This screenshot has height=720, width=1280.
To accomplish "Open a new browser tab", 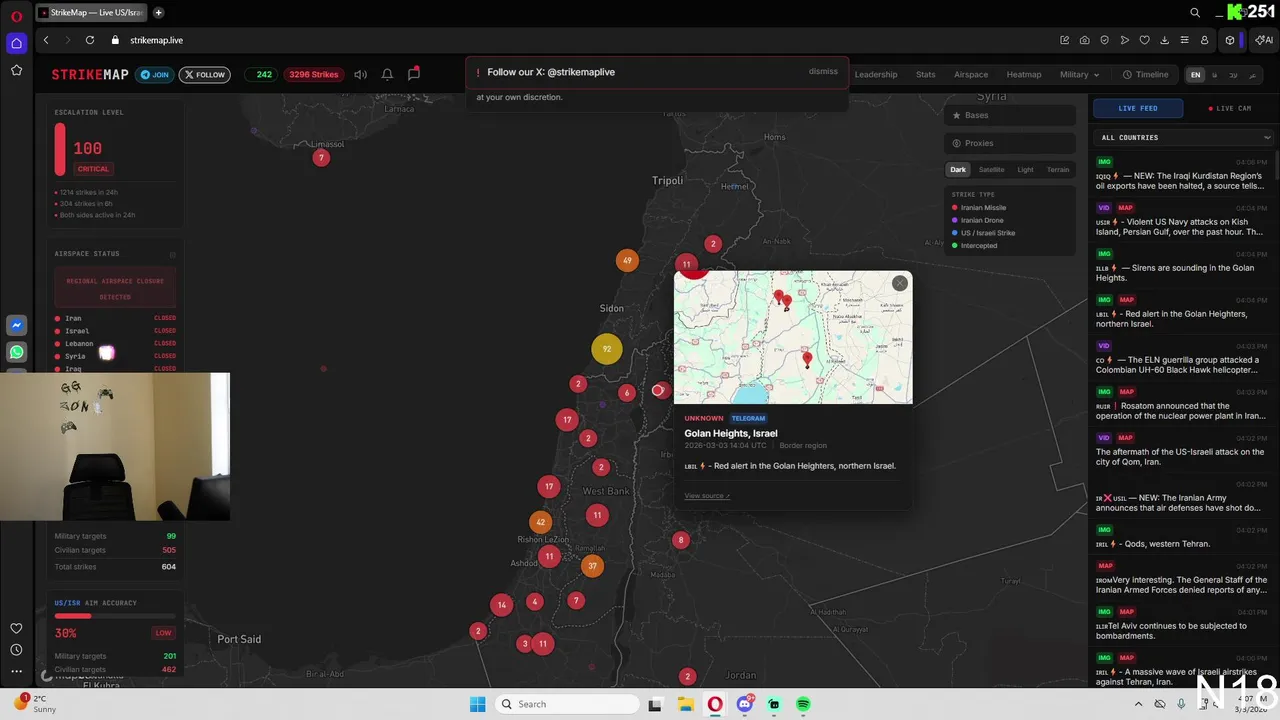I will (158, 13).
